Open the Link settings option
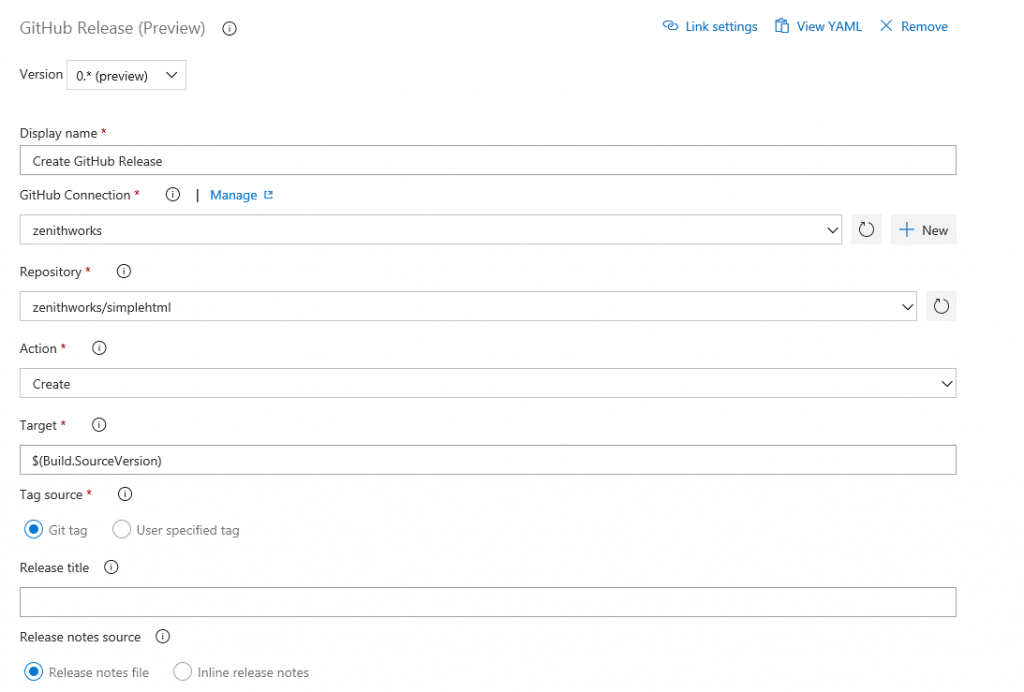This screenshot has width=1024, height=692. click(x=710, y=26)
